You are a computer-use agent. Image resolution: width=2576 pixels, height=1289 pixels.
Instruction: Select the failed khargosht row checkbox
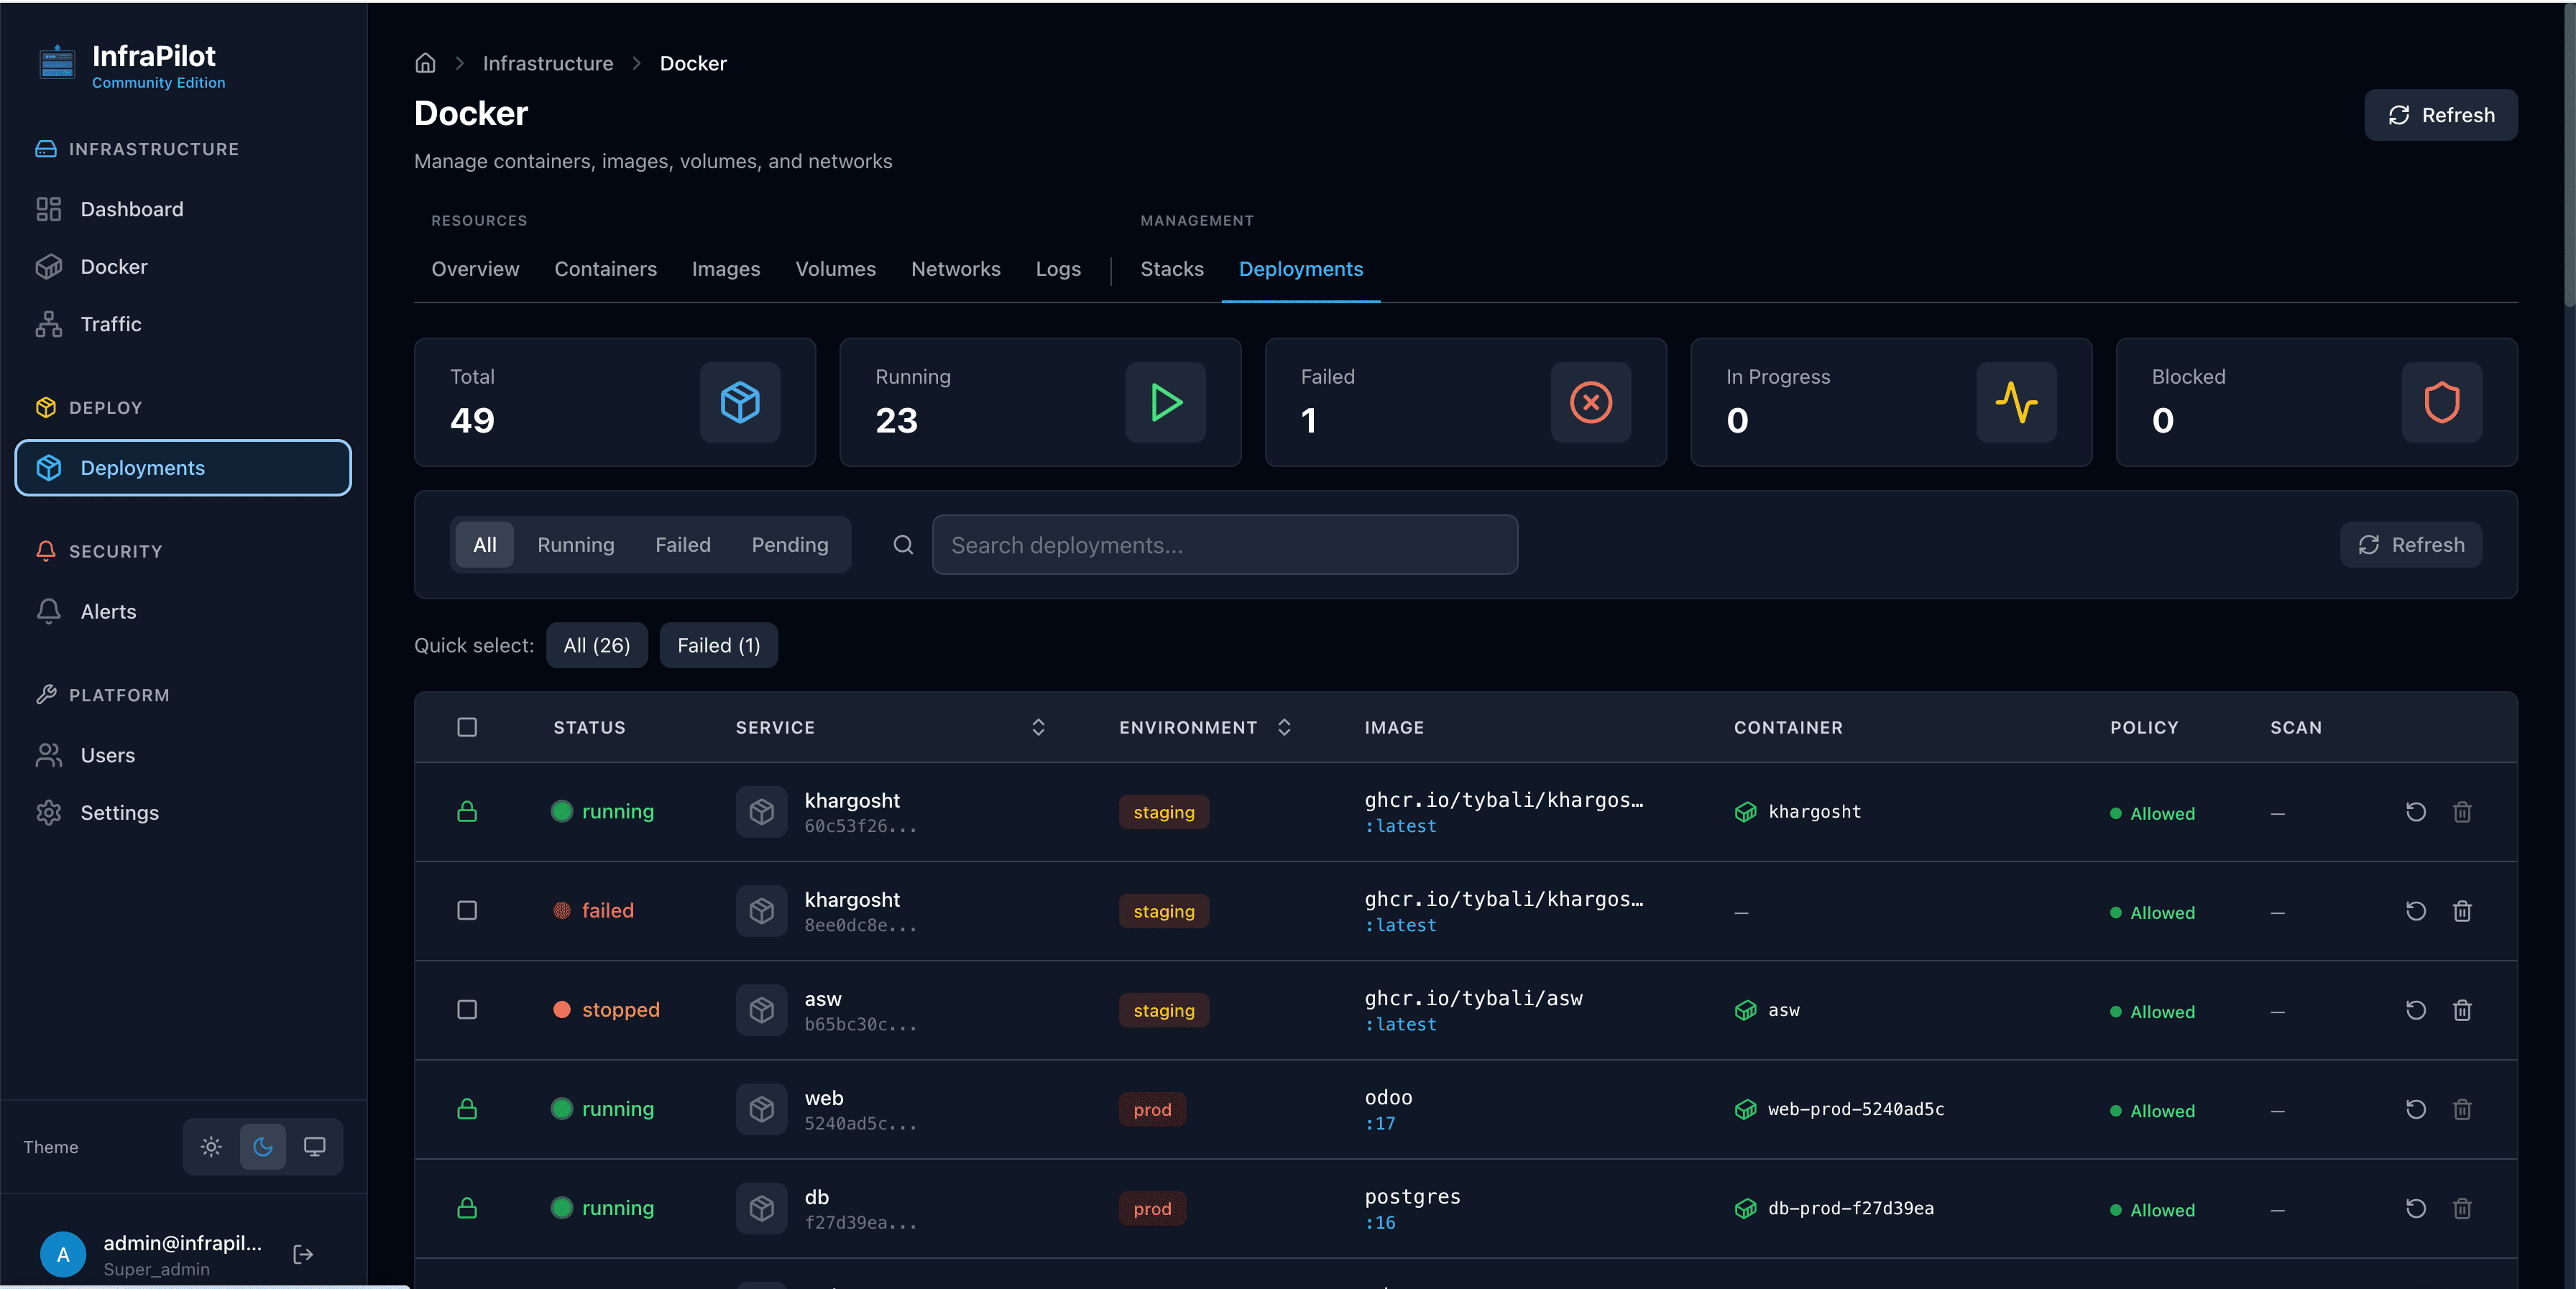467,911
